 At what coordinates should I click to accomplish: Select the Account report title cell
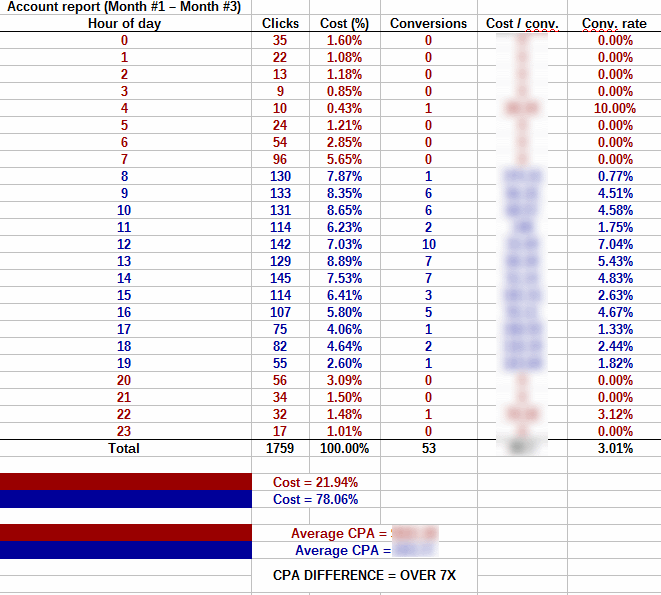point(110,8)
